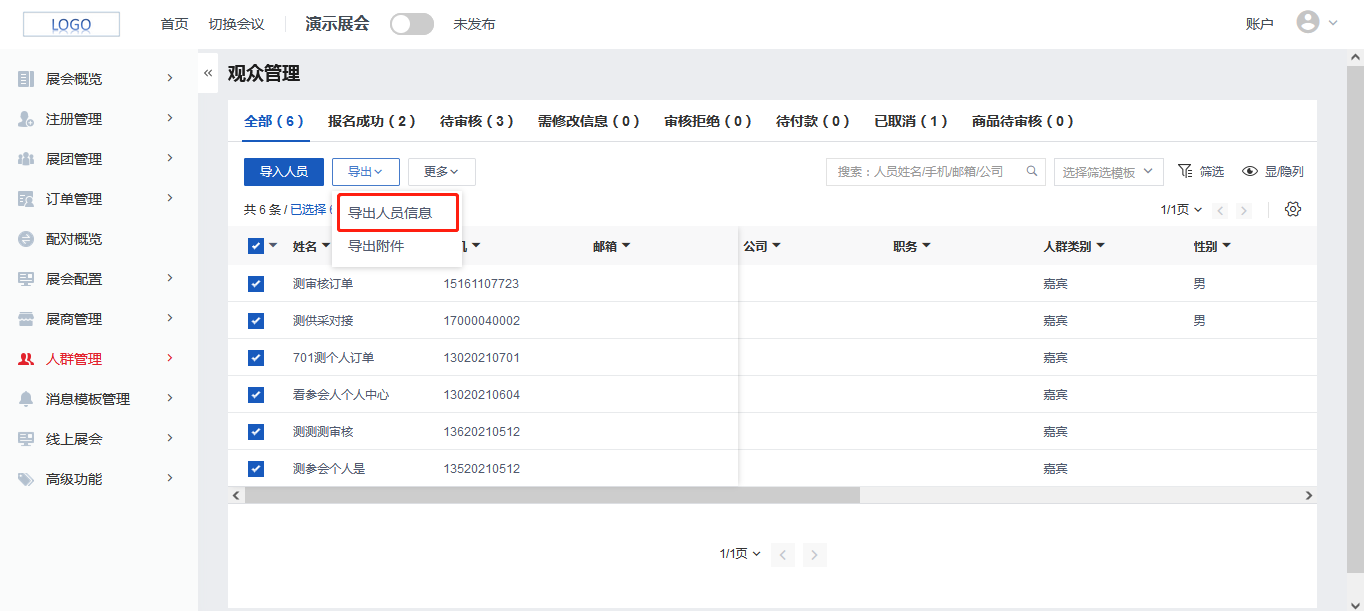Click the name 测供采对接
The width and height of the screenshot is (1364, 611).
click(x=323, y=321)
